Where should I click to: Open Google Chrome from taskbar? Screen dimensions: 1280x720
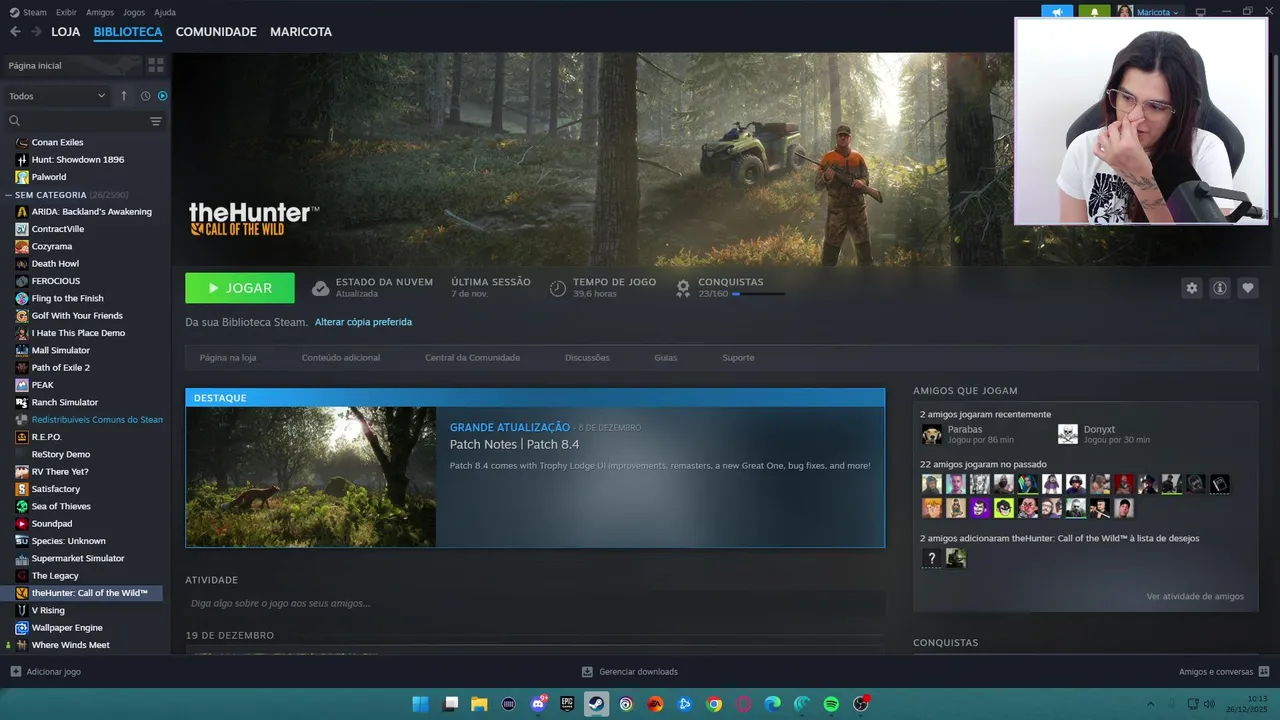click(x=714, y=704)
